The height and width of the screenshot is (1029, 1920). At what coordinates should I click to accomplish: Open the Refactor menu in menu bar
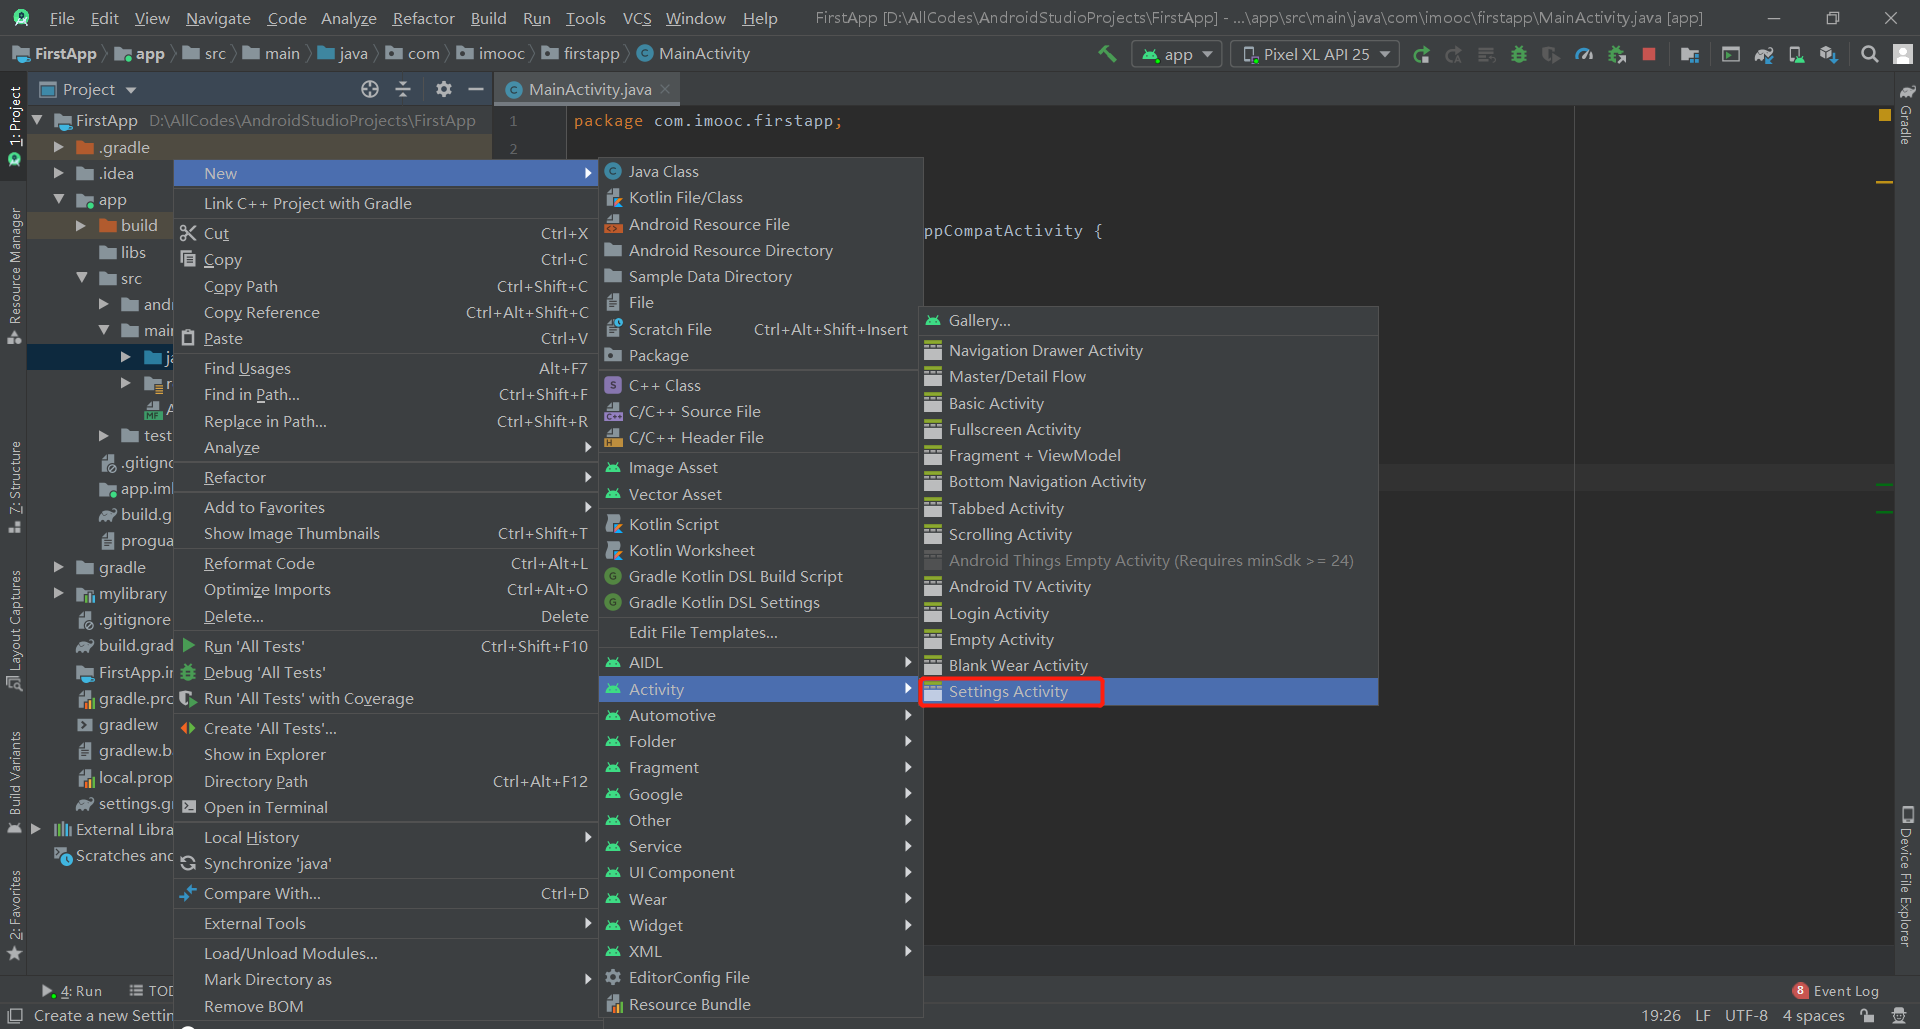pyautogui.click(x=423, y=18)
